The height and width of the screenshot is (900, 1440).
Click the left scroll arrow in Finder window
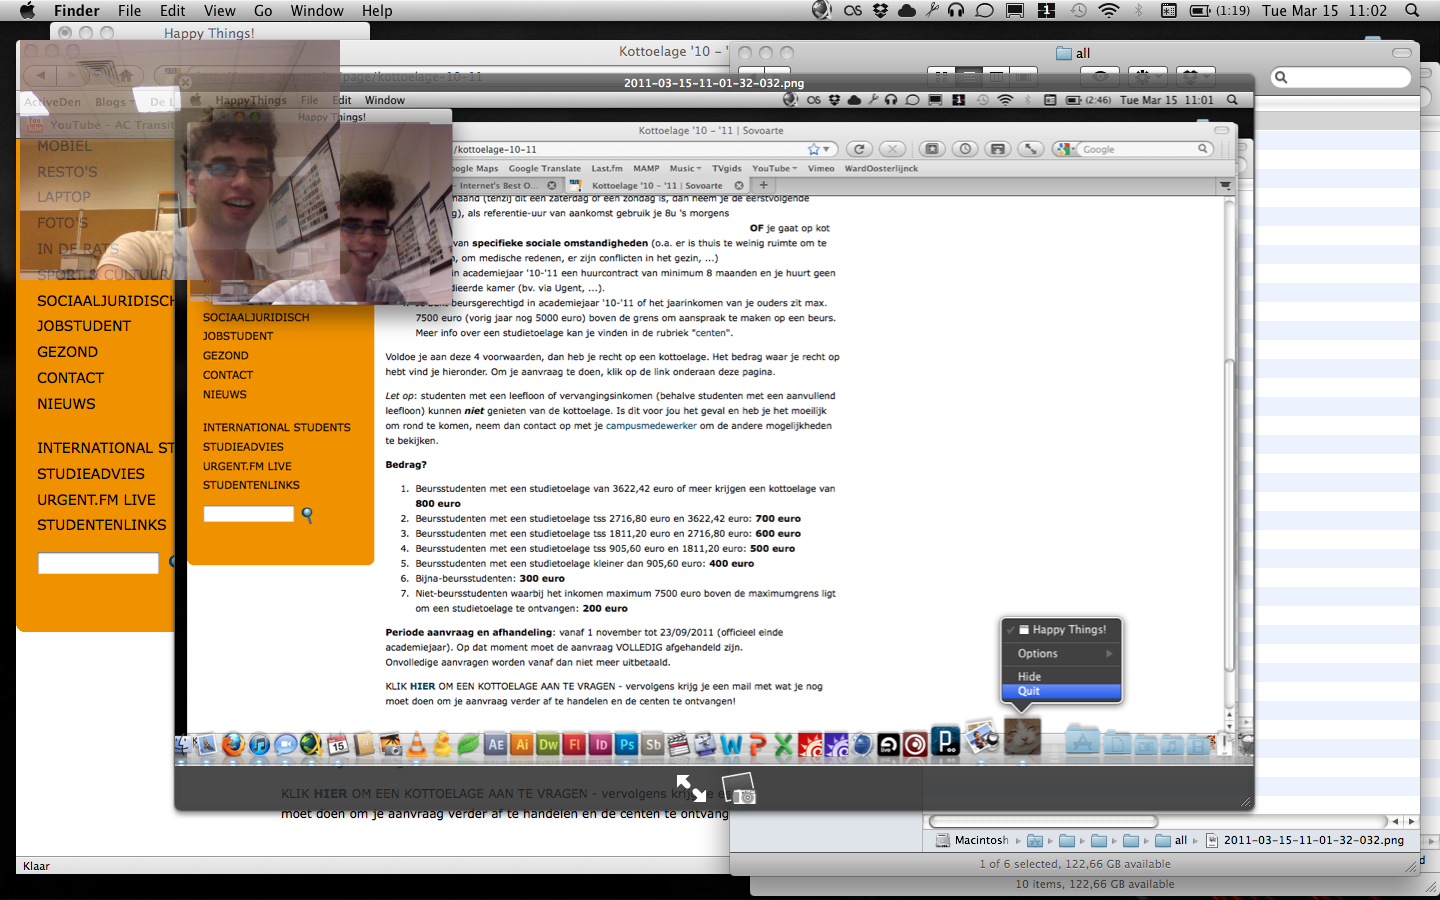tap(1395, 822)
